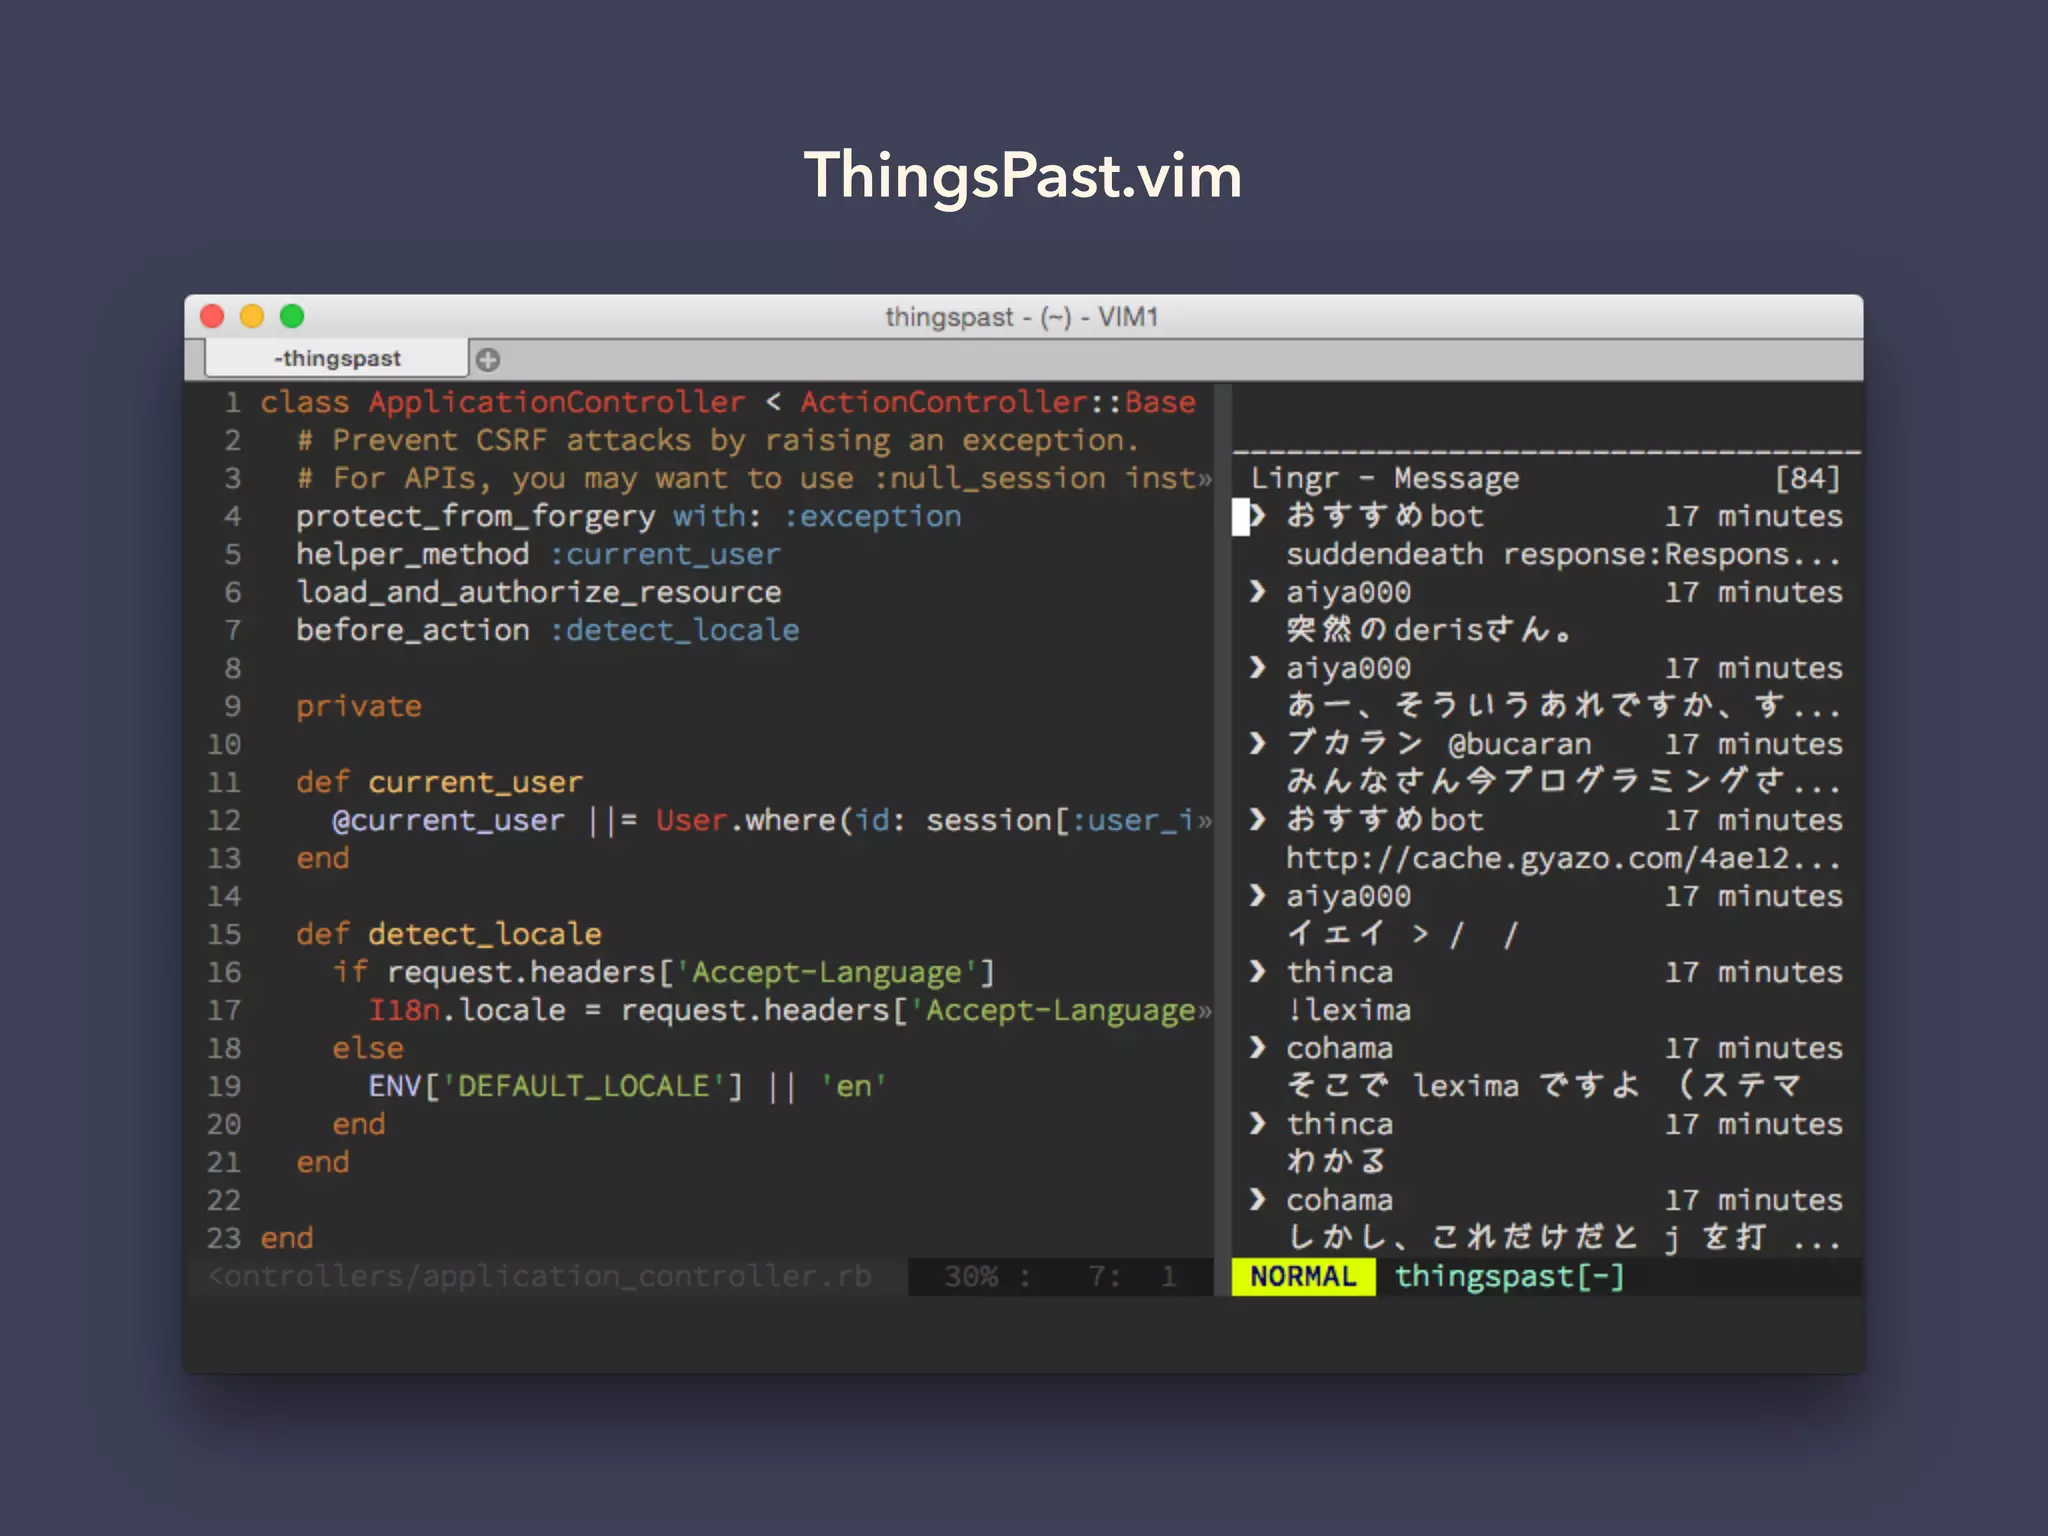
Task: Click the 'わかる' message text
Action: tap(1337, 1162)
